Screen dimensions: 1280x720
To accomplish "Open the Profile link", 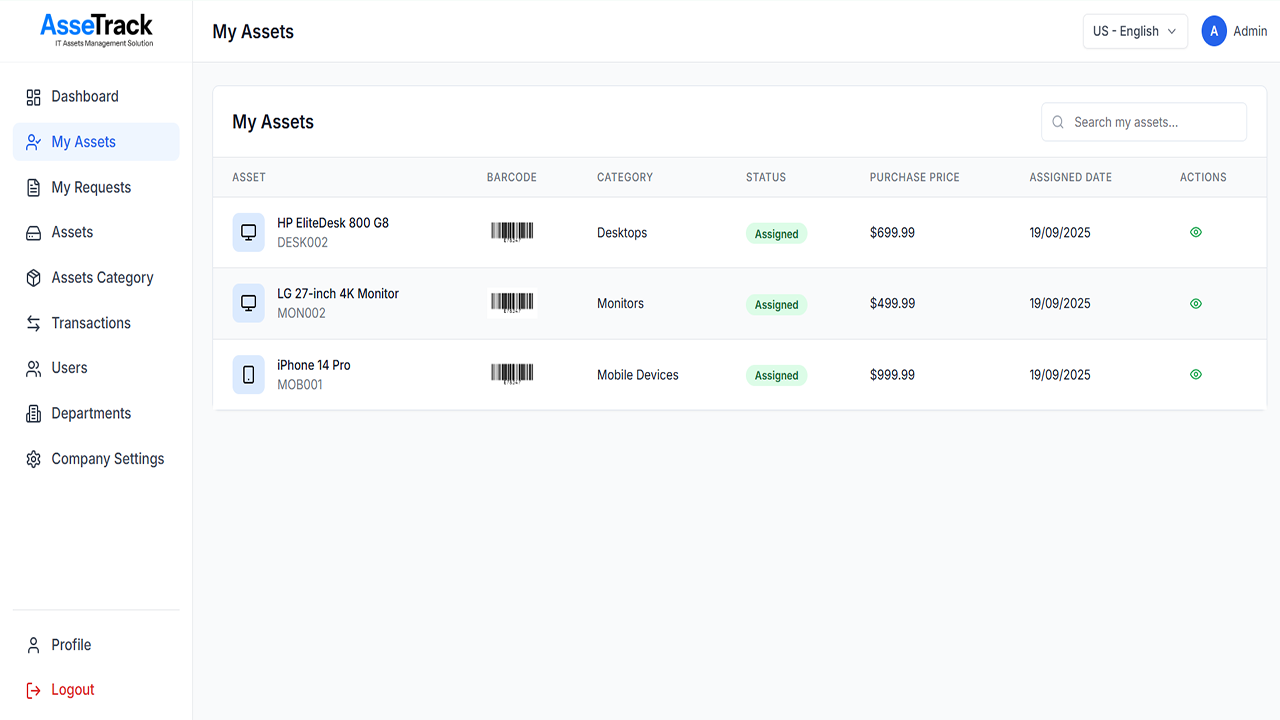I will point(71,645).
